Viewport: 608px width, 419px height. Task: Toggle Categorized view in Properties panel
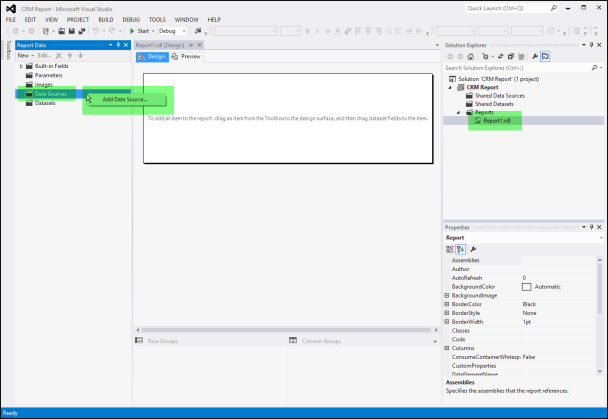(450, 249)
